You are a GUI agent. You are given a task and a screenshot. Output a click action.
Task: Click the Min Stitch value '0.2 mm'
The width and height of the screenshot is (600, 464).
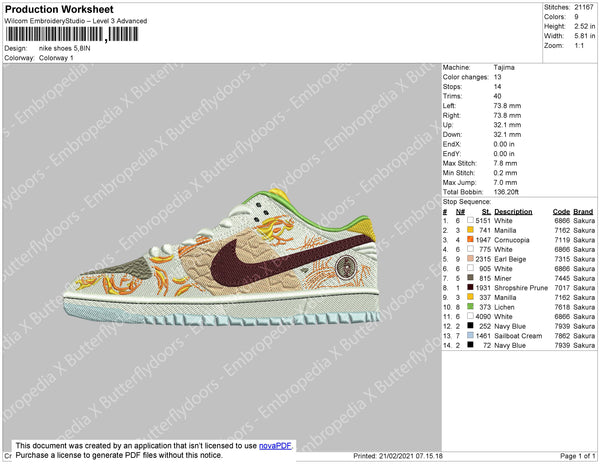[505, 173]
